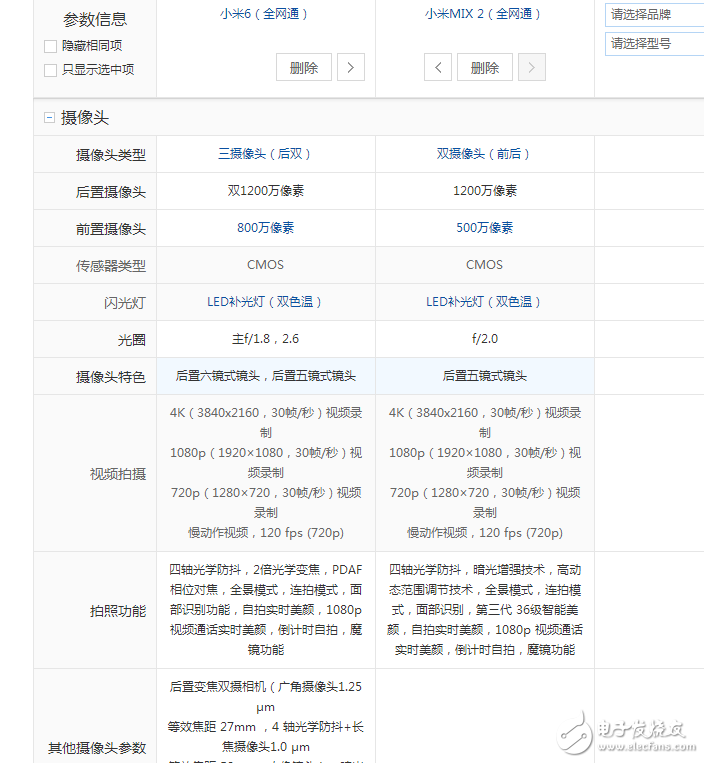The height and width of the screenshot is (763, 704).
Task: Select the 1200万像素 cell for 小米MIX 2
Action: [485, 191]
